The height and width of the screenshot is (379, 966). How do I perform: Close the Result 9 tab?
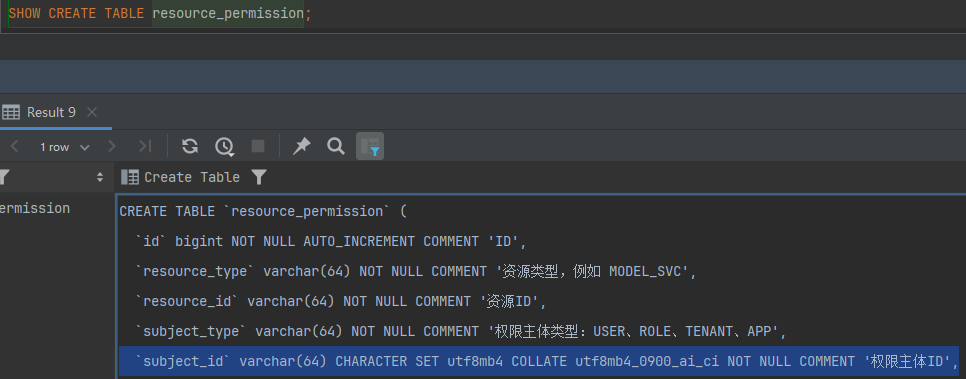[92, 112]
